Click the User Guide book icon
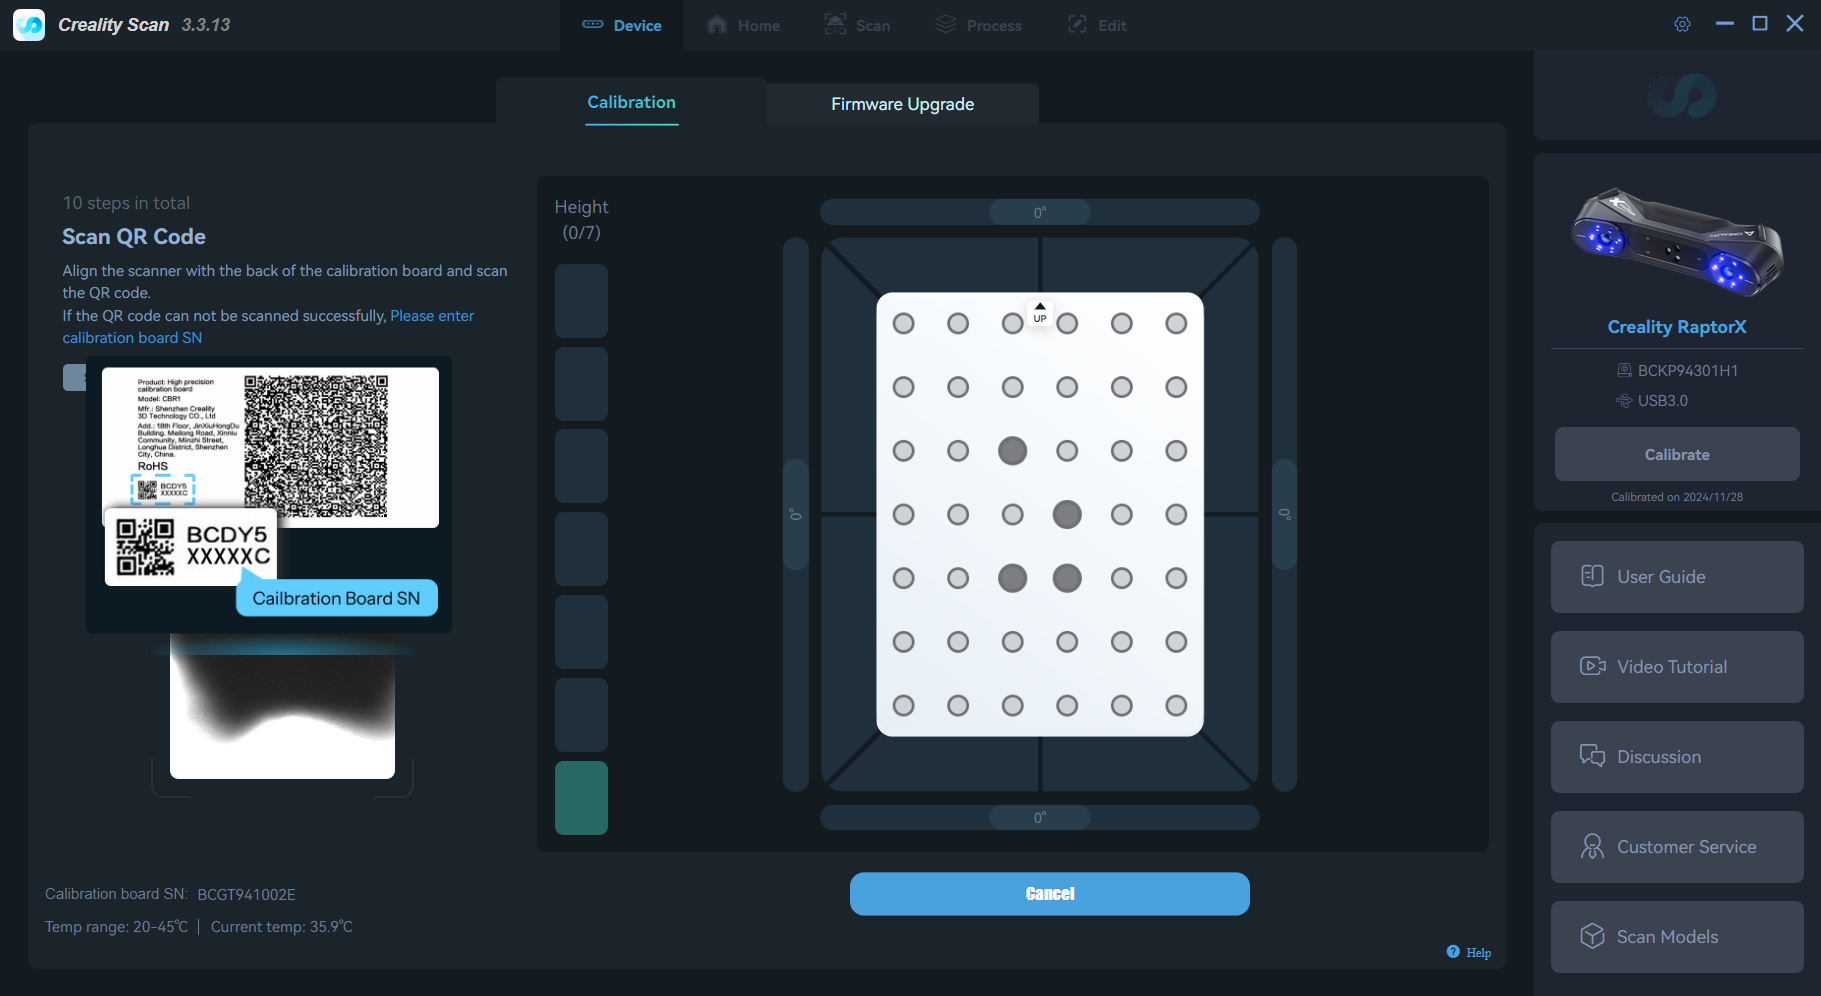Screen dimensions: 1821x996 coord(1592,576)
